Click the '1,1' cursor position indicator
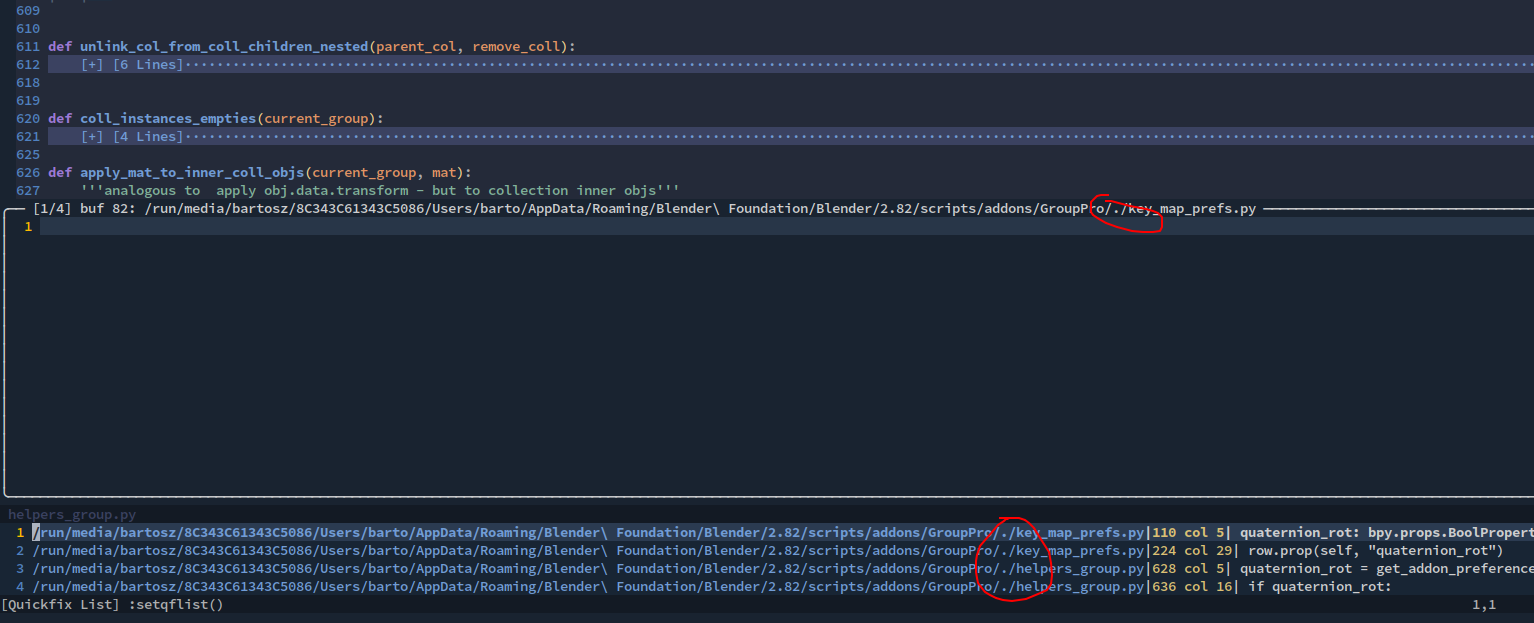This screenshot has height=623, width=1534. 1484,605
